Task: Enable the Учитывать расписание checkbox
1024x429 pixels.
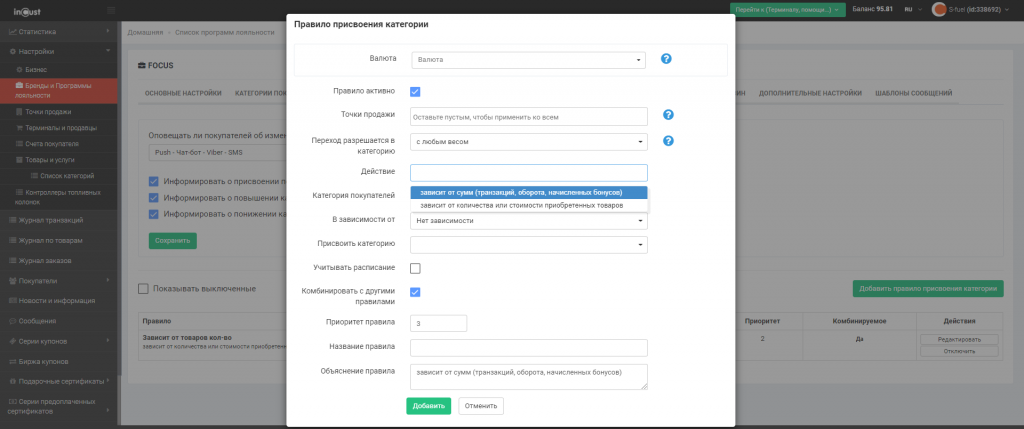Action: [x=415, y=268]
